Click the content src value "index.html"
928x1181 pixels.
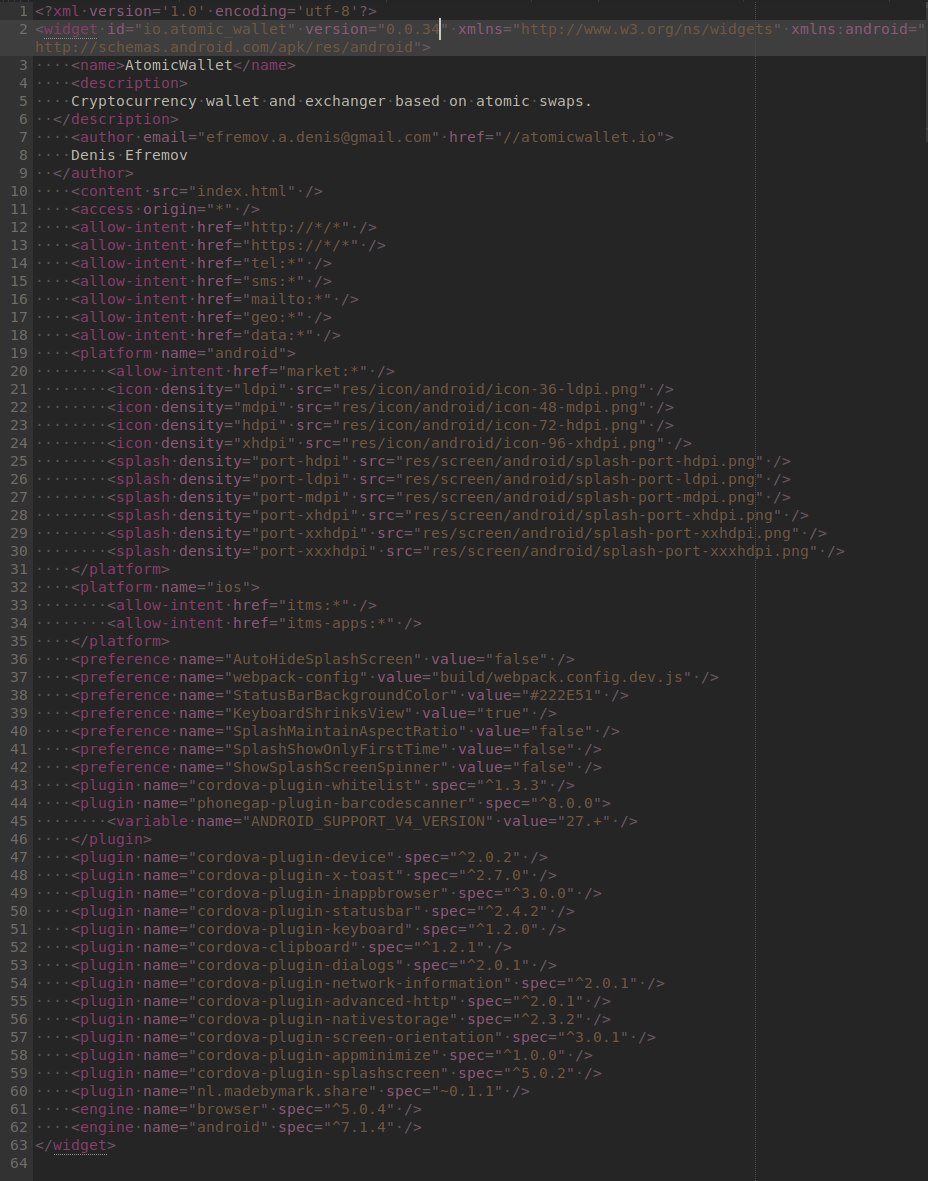pyautogui.click(x=242, y=192)
